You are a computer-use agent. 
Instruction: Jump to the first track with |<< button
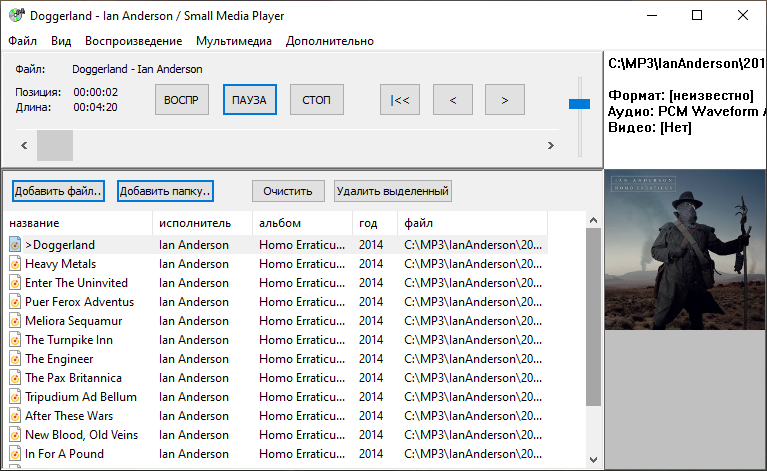(x=400, y=100)
